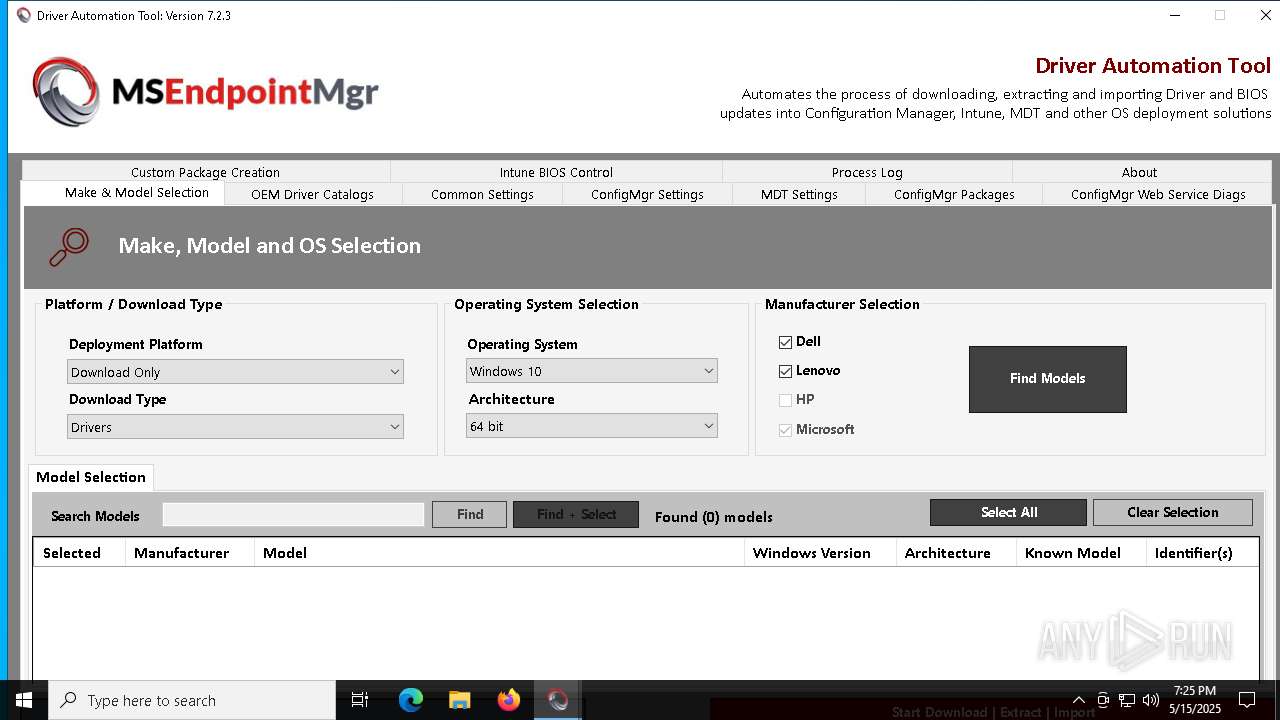Switch to the Custom Package Creation tab
Viewport: 1280px width, 720px height.
point(206,172)
